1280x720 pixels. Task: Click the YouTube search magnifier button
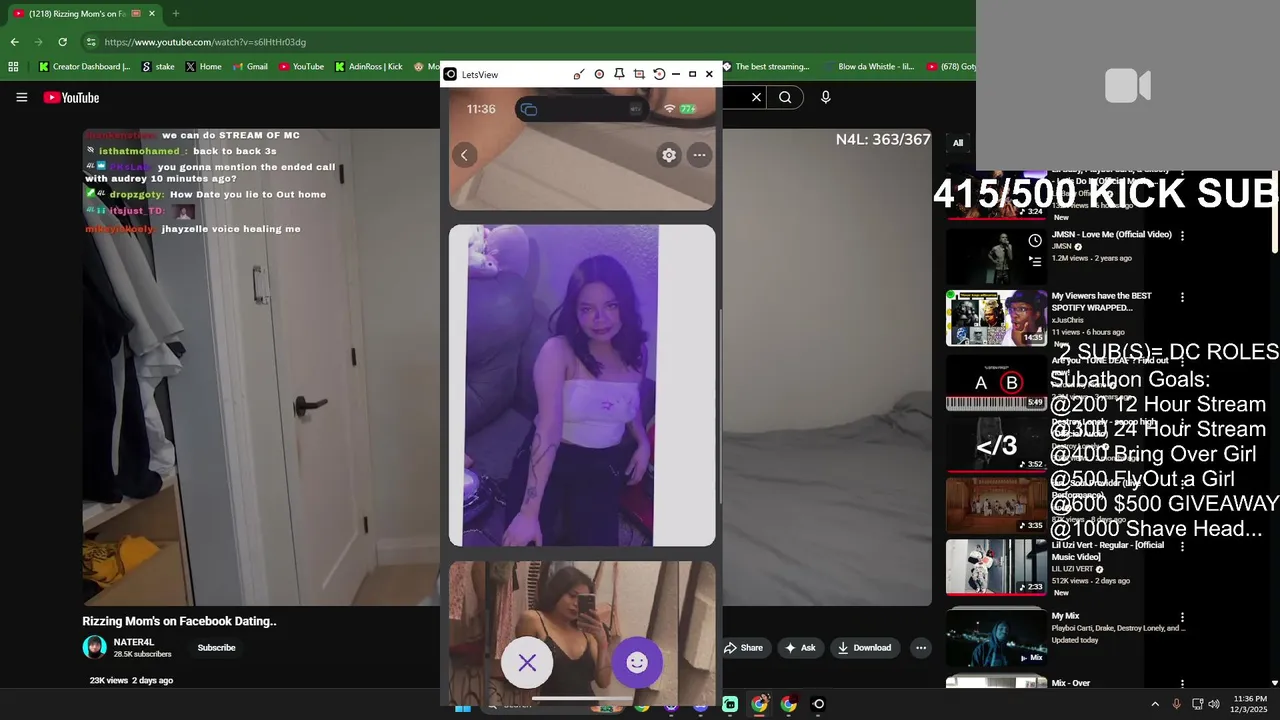coord(785,97)
